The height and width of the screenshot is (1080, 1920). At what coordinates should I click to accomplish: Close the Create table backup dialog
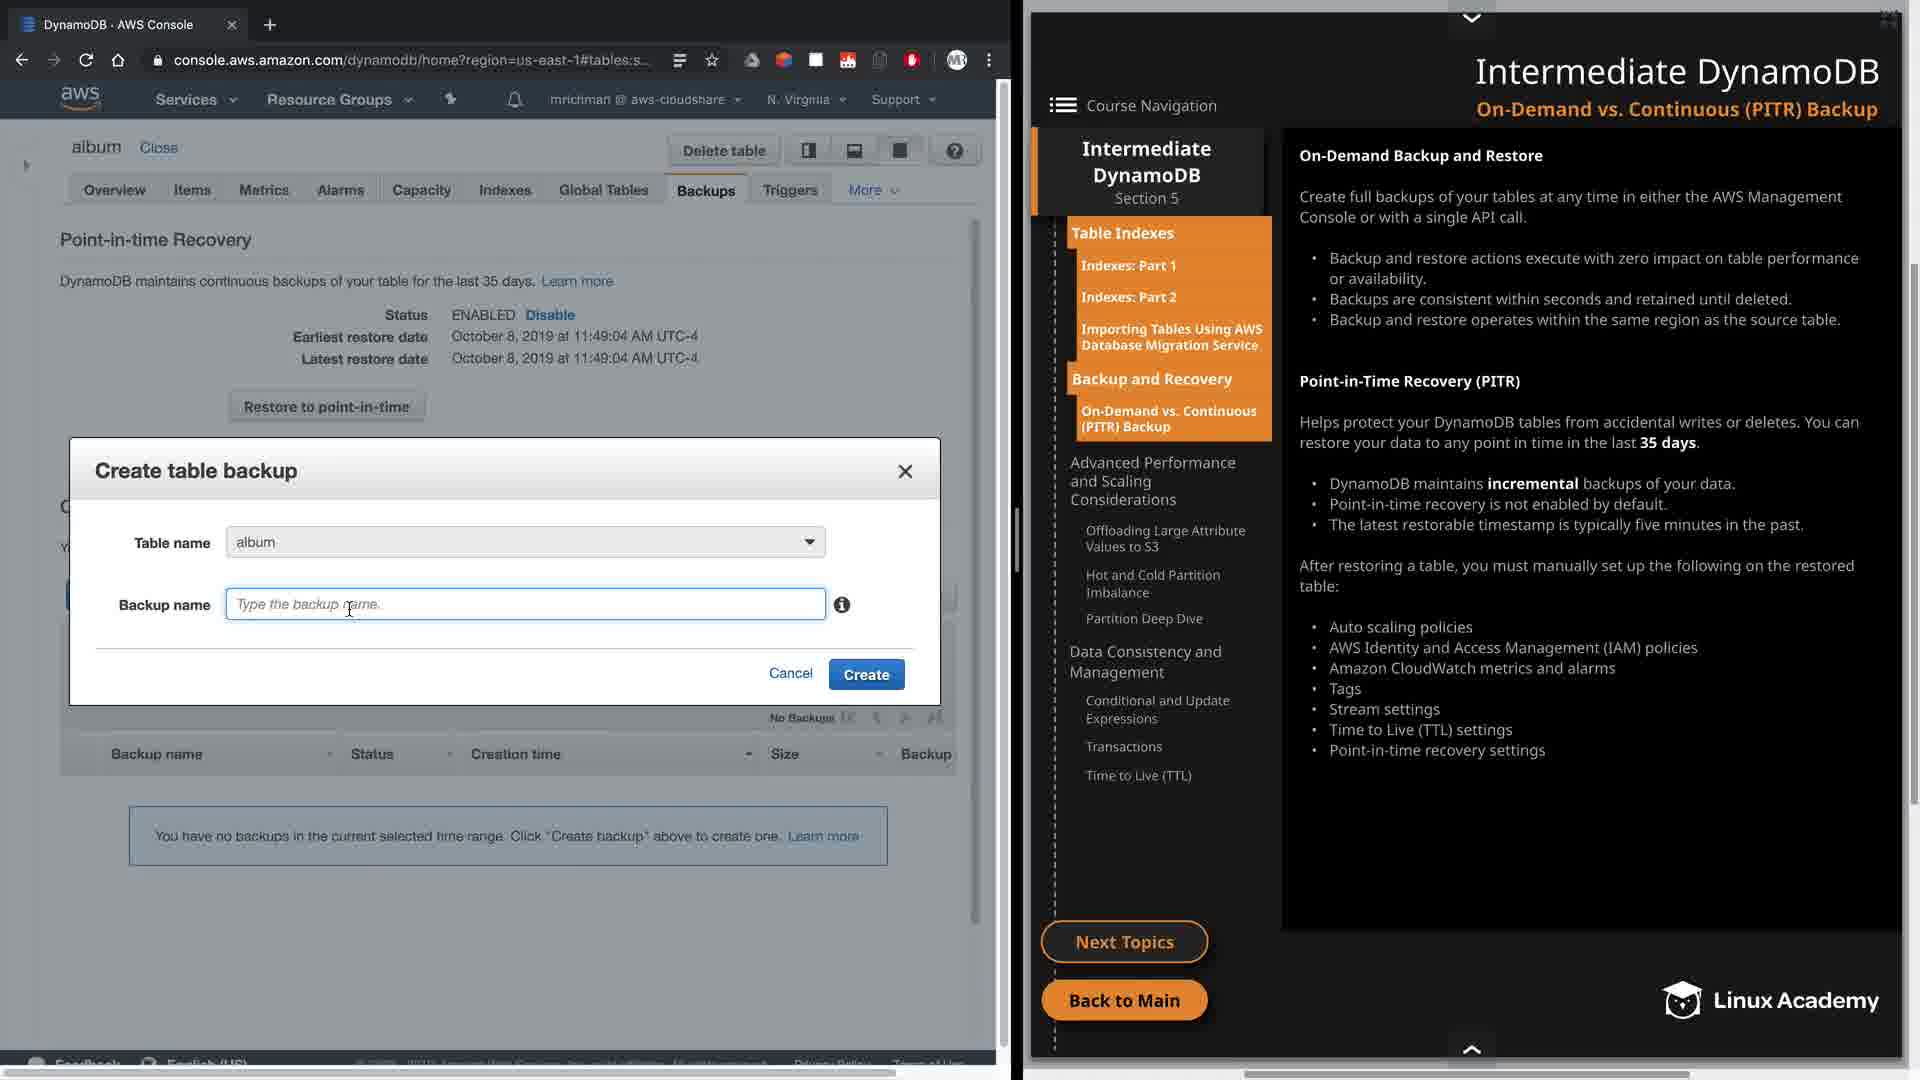tap(905, 471)
